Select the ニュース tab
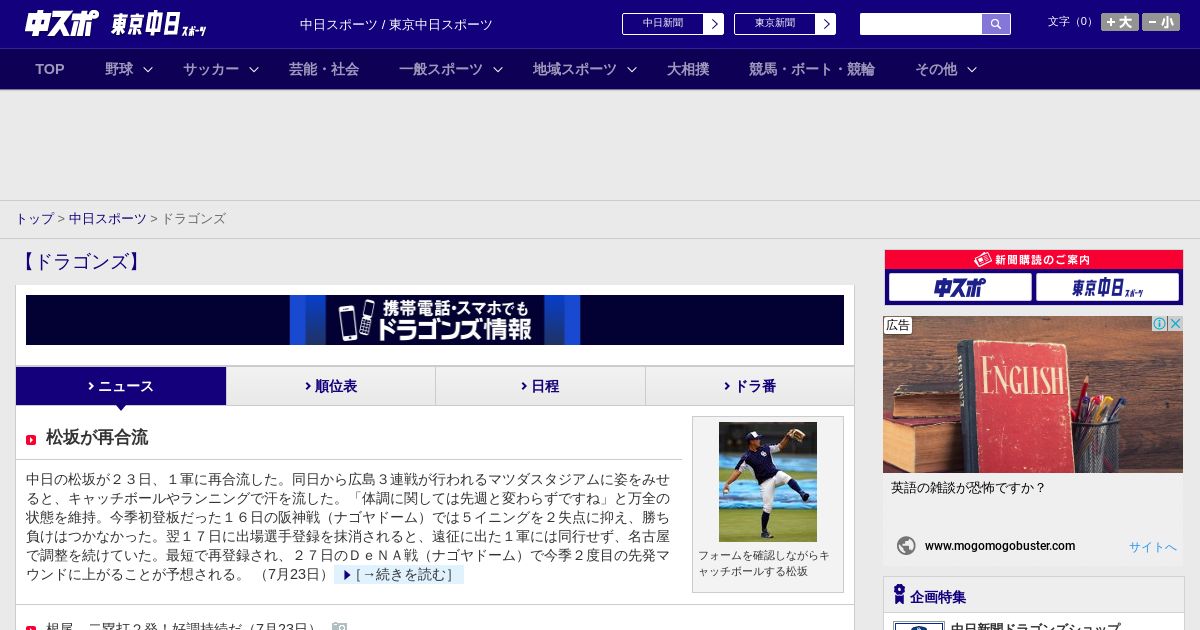The image size is (1200, 630). 121,386
